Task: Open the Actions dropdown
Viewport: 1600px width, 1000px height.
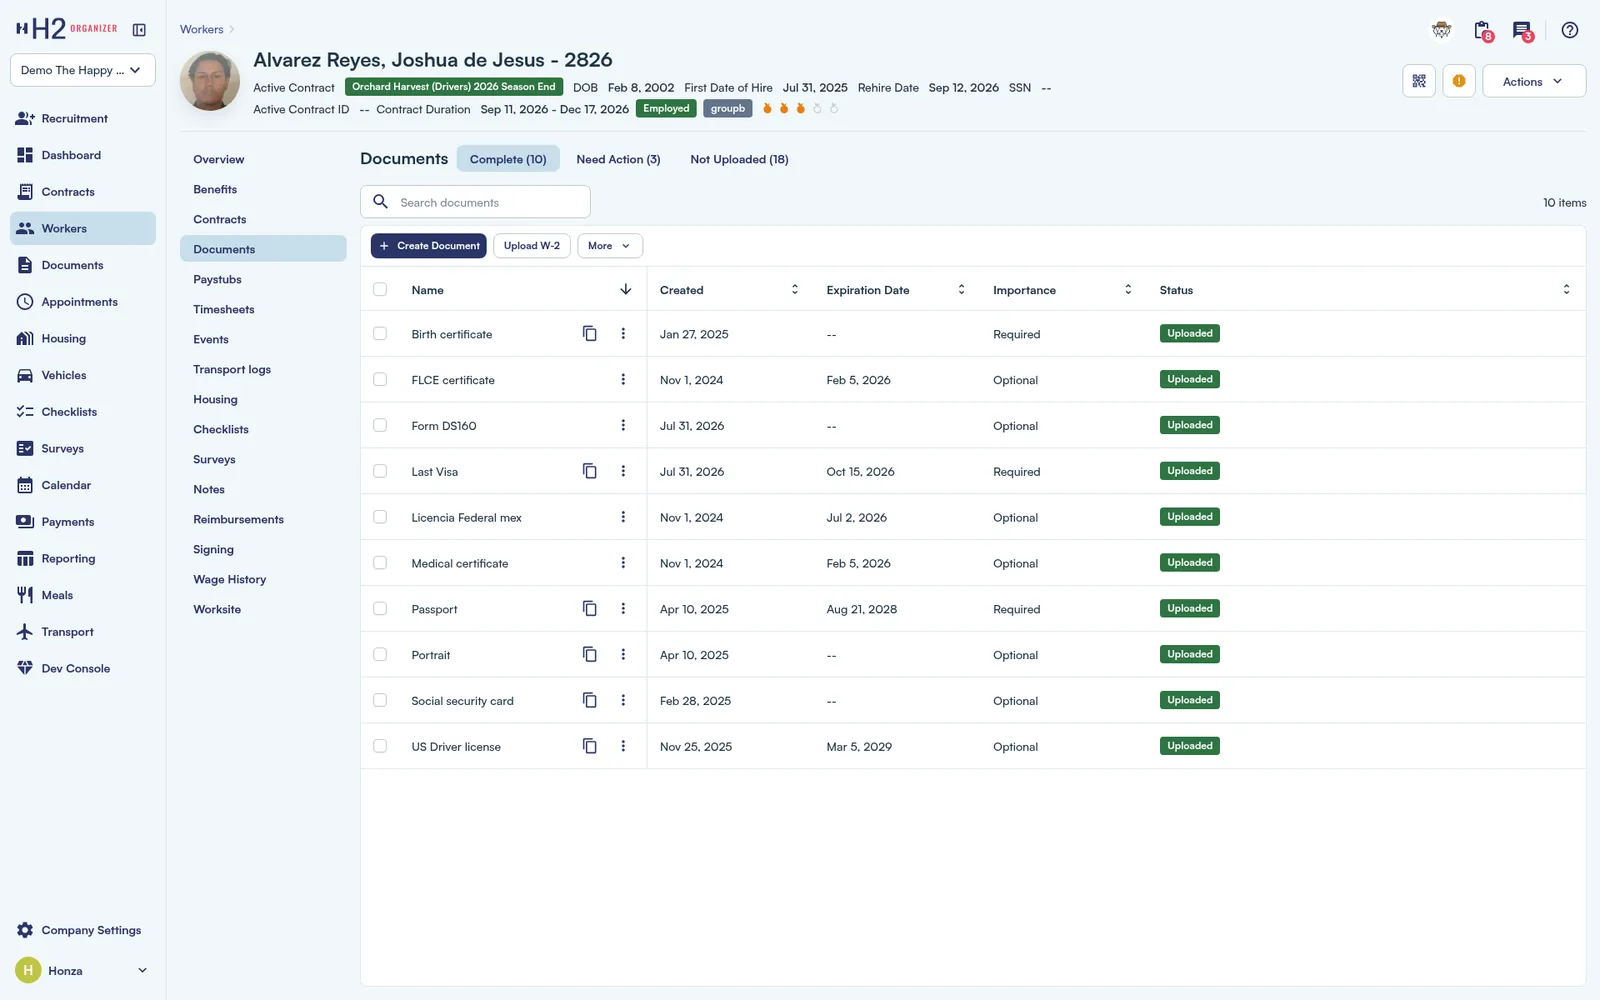Action: (1533, 81)
